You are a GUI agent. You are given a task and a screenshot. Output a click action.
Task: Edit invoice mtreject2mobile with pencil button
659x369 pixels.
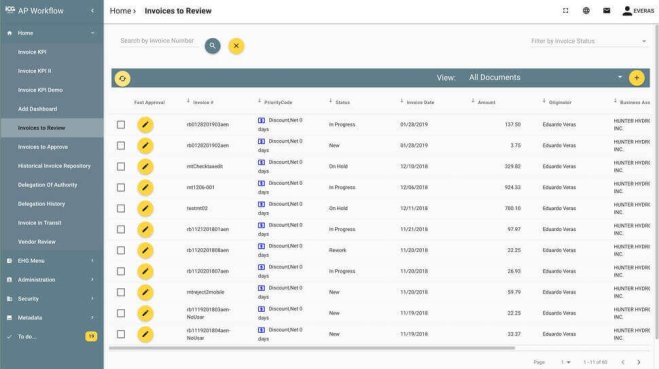tap(145, 293)
